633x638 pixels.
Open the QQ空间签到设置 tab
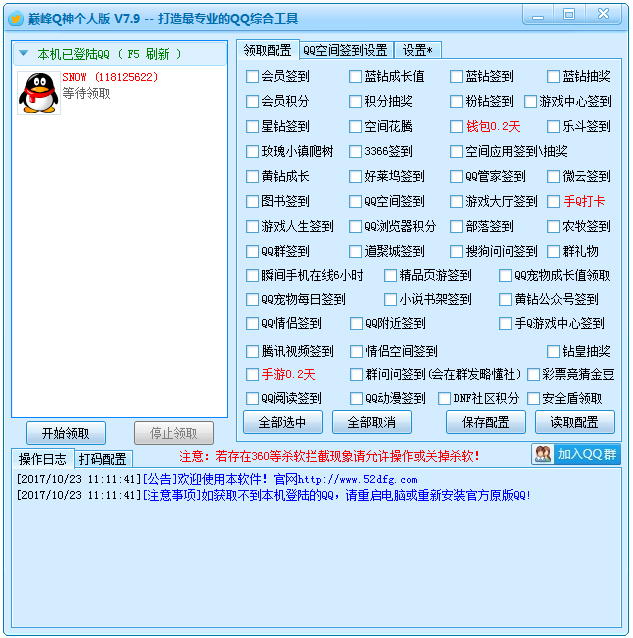(x=346, y=50)
